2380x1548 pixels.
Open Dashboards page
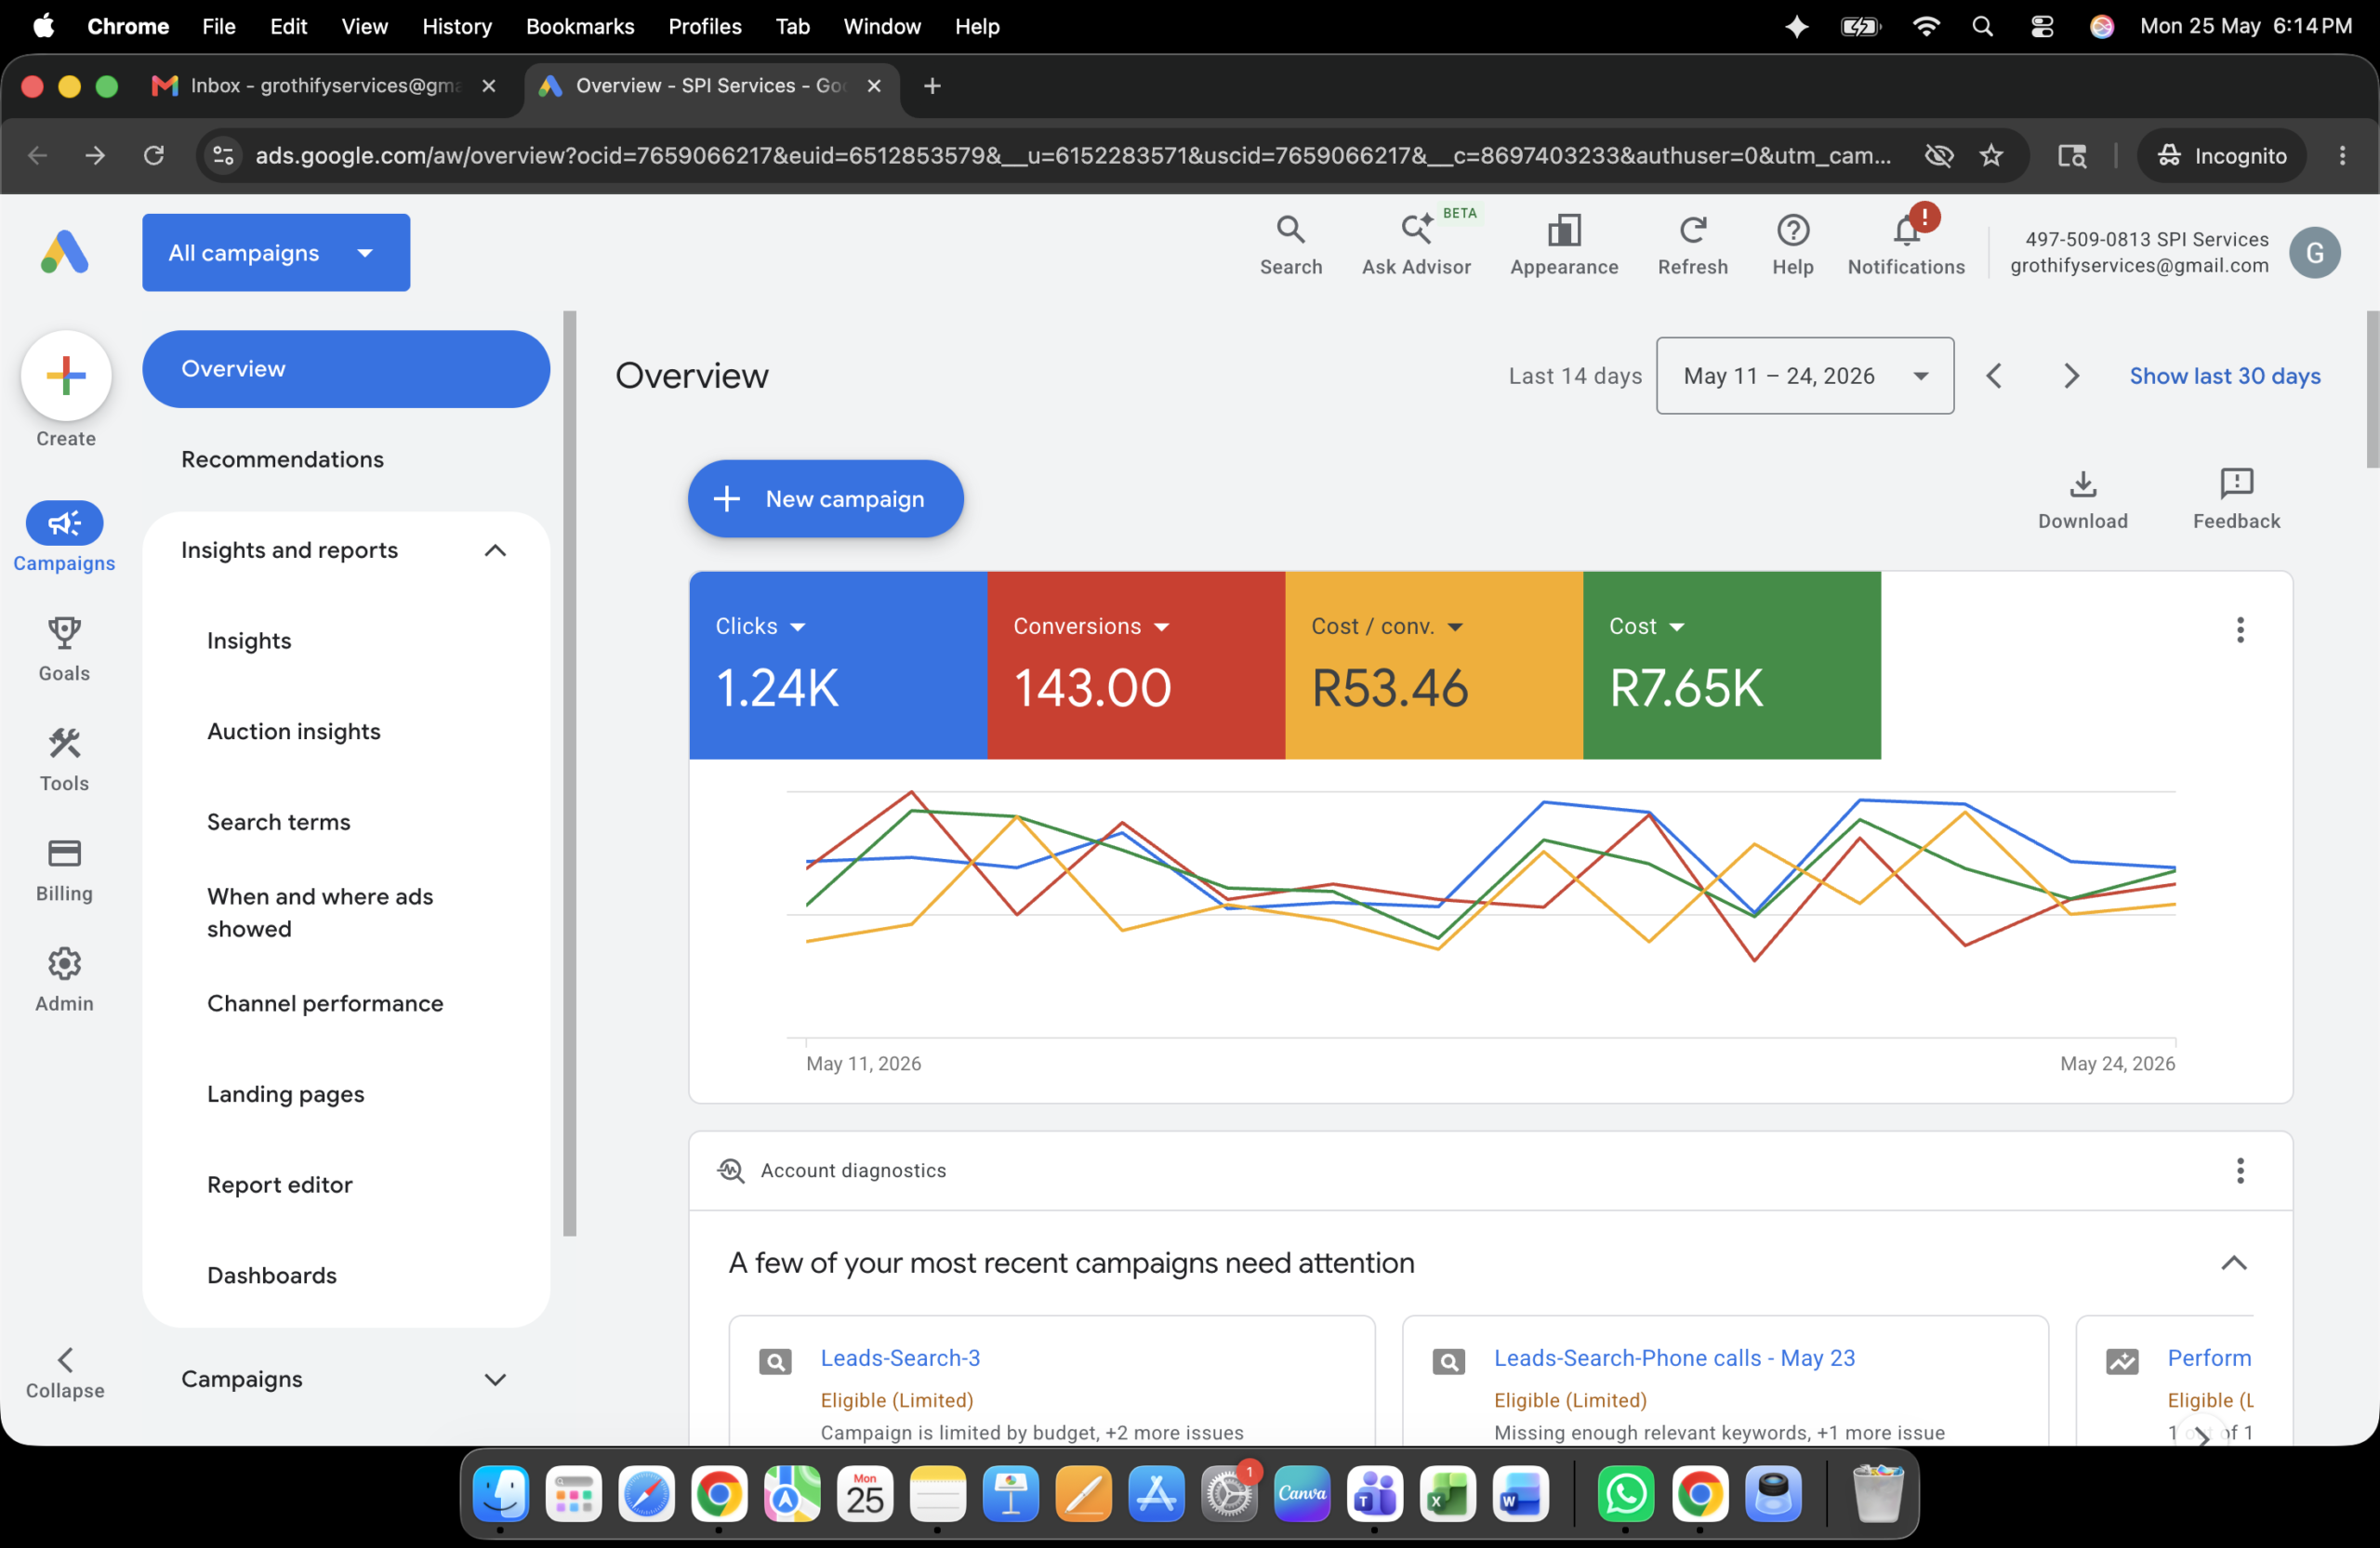[x=272, y=1276]
